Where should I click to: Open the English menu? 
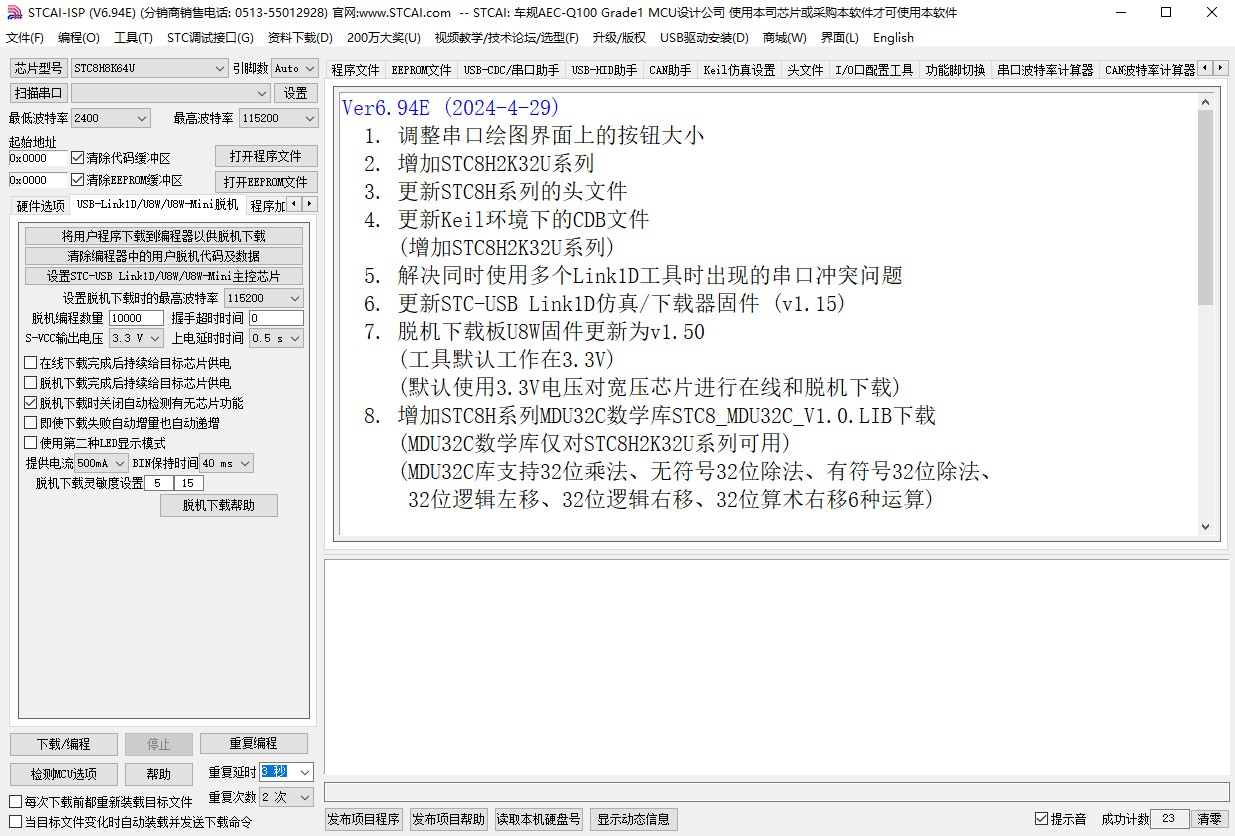point(893,38)
